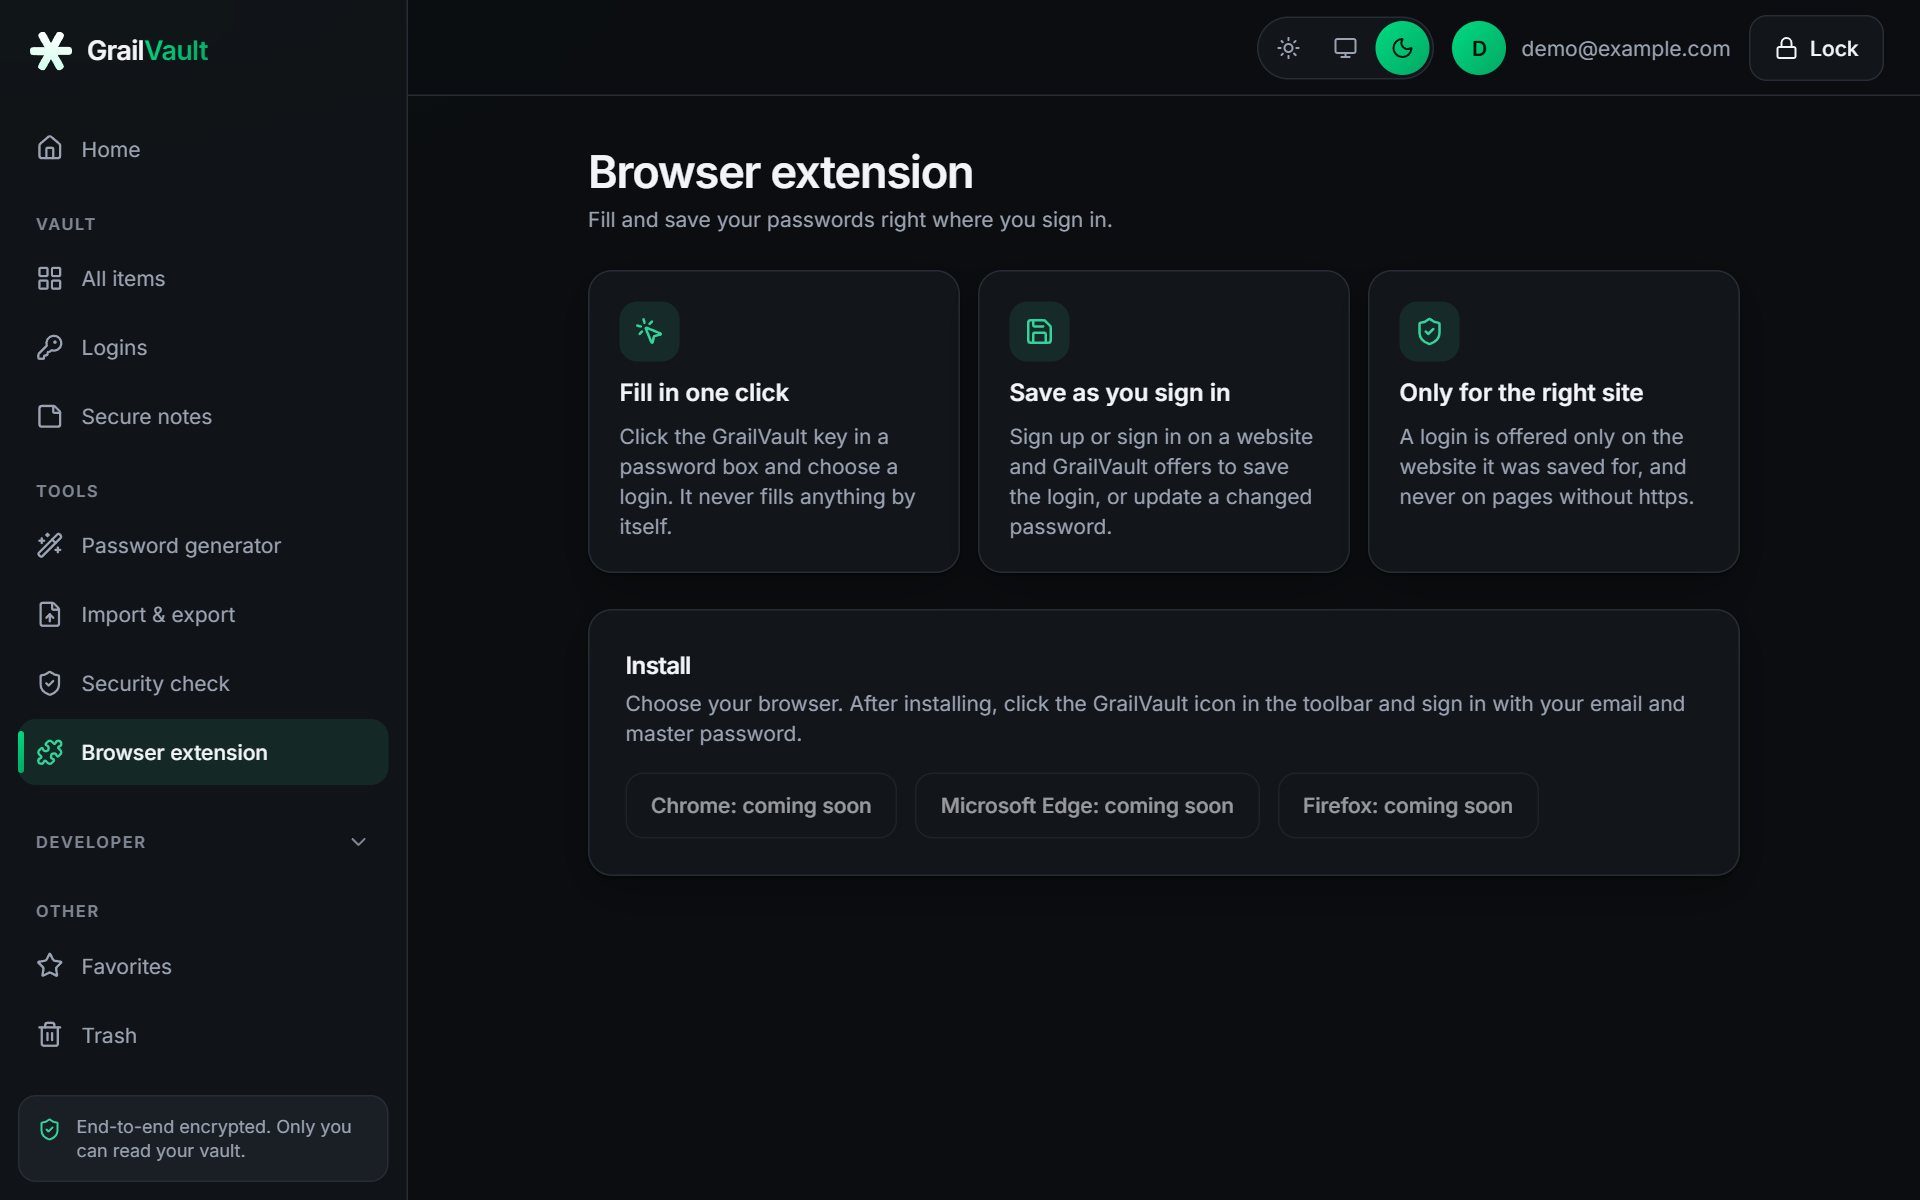Click the Chrome: coming soon button
1920x1200 pixels.
click(760, 805)
